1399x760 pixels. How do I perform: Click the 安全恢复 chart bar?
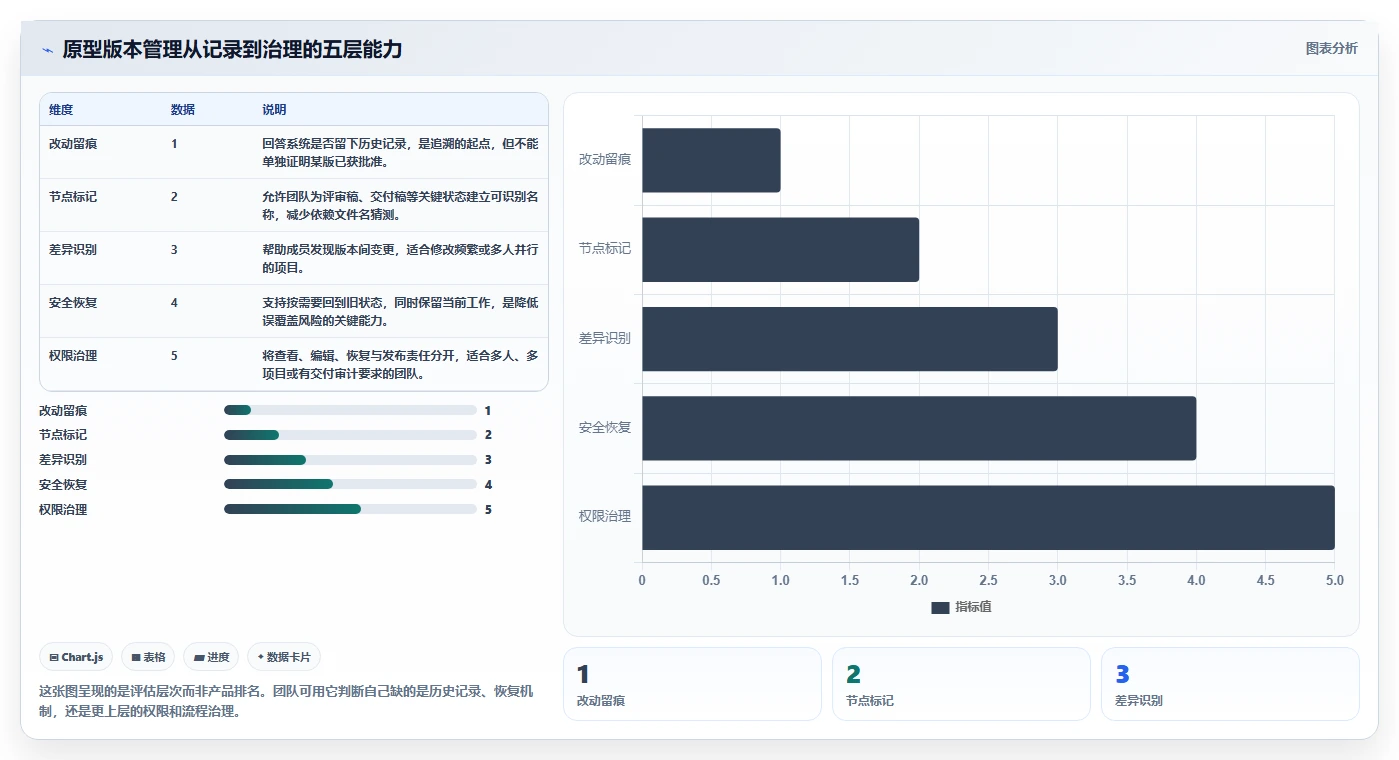(x=919, y=428)
